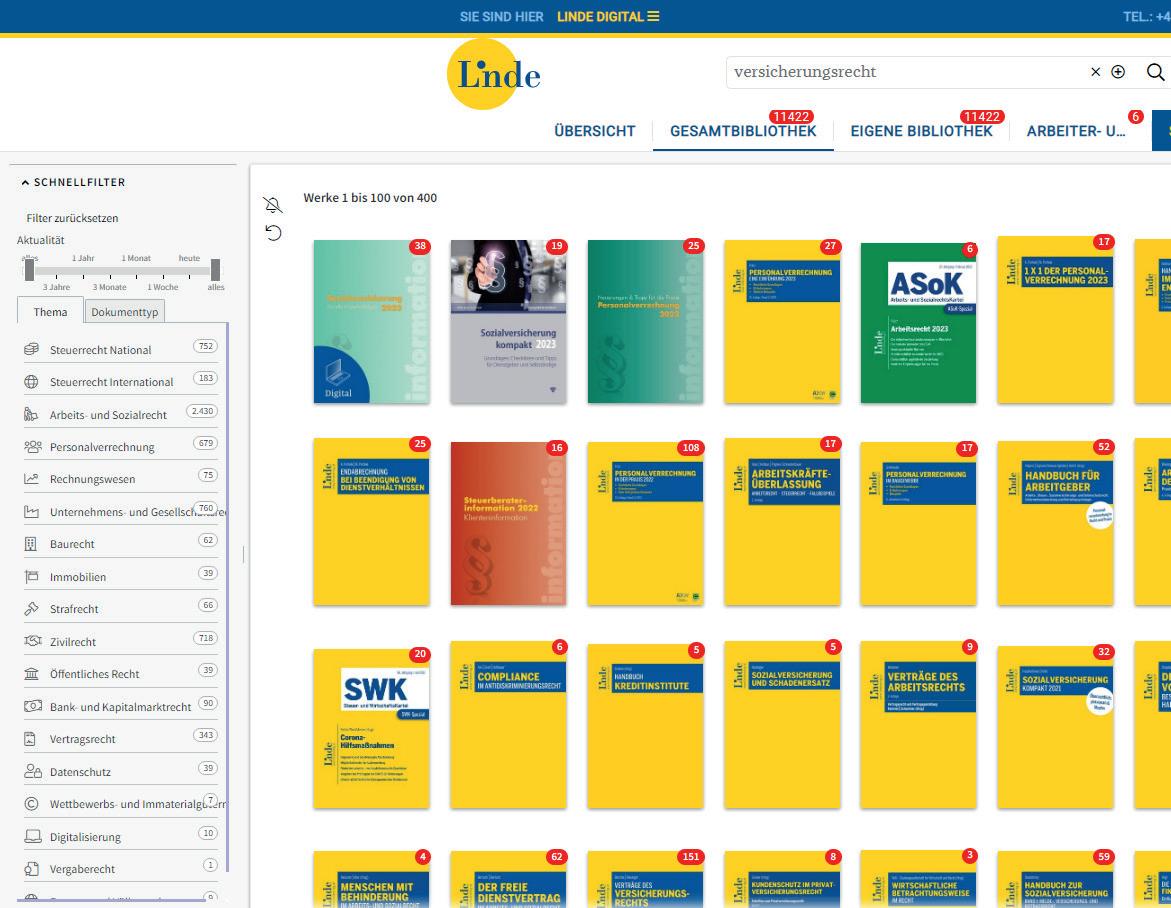Run the search with the magnifier icon

pyautogui.click(x=1155, y=72)
